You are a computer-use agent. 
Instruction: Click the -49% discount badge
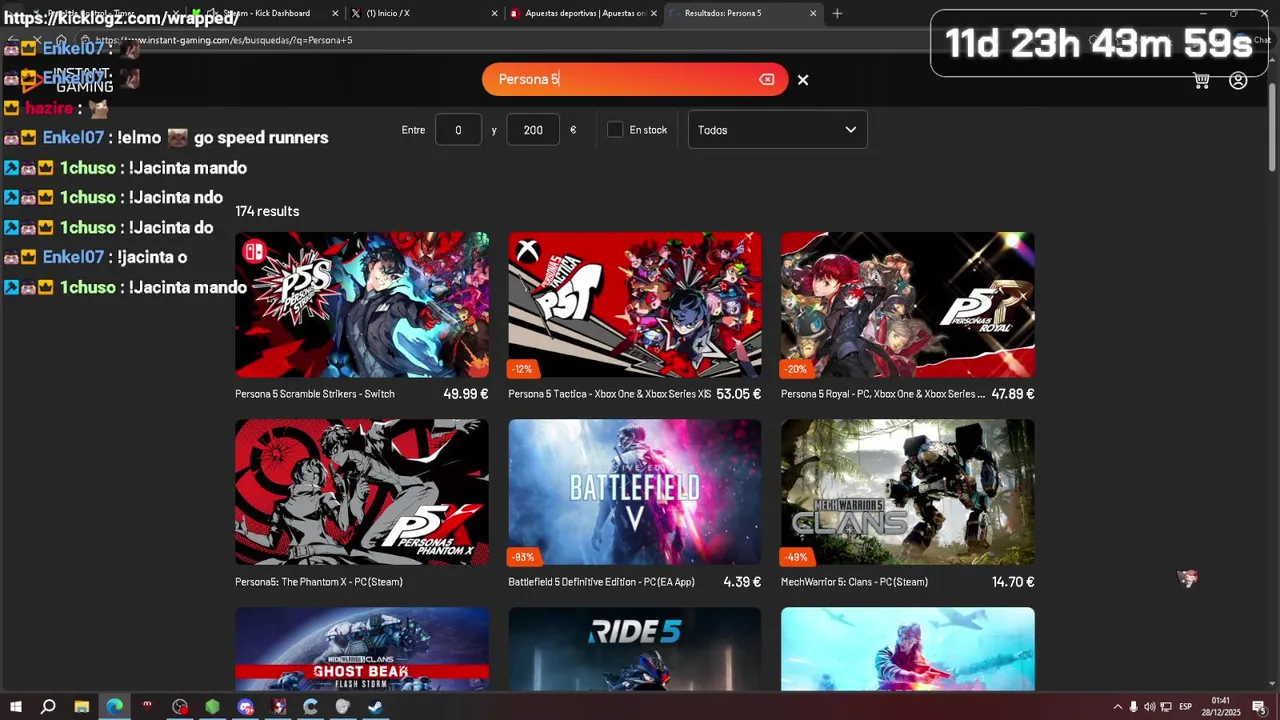pyautogui.click(x=796, y=557)
